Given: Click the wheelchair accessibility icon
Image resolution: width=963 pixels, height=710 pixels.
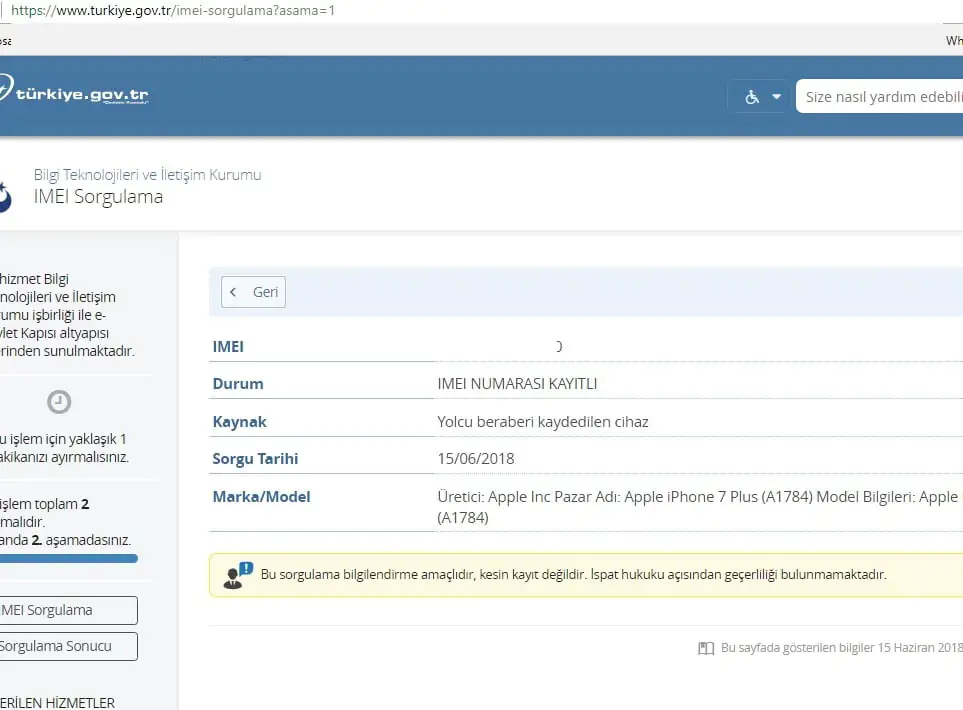Looking at the screenshot, I should pyautogui.click(x=752, y=97).
